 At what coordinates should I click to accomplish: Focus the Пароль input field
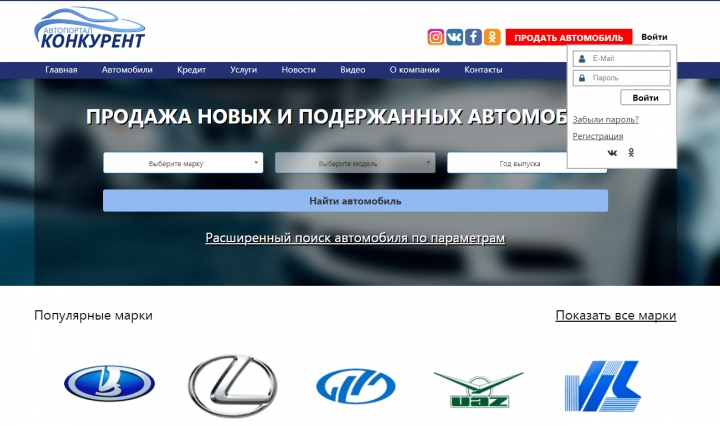click(622, 78)
